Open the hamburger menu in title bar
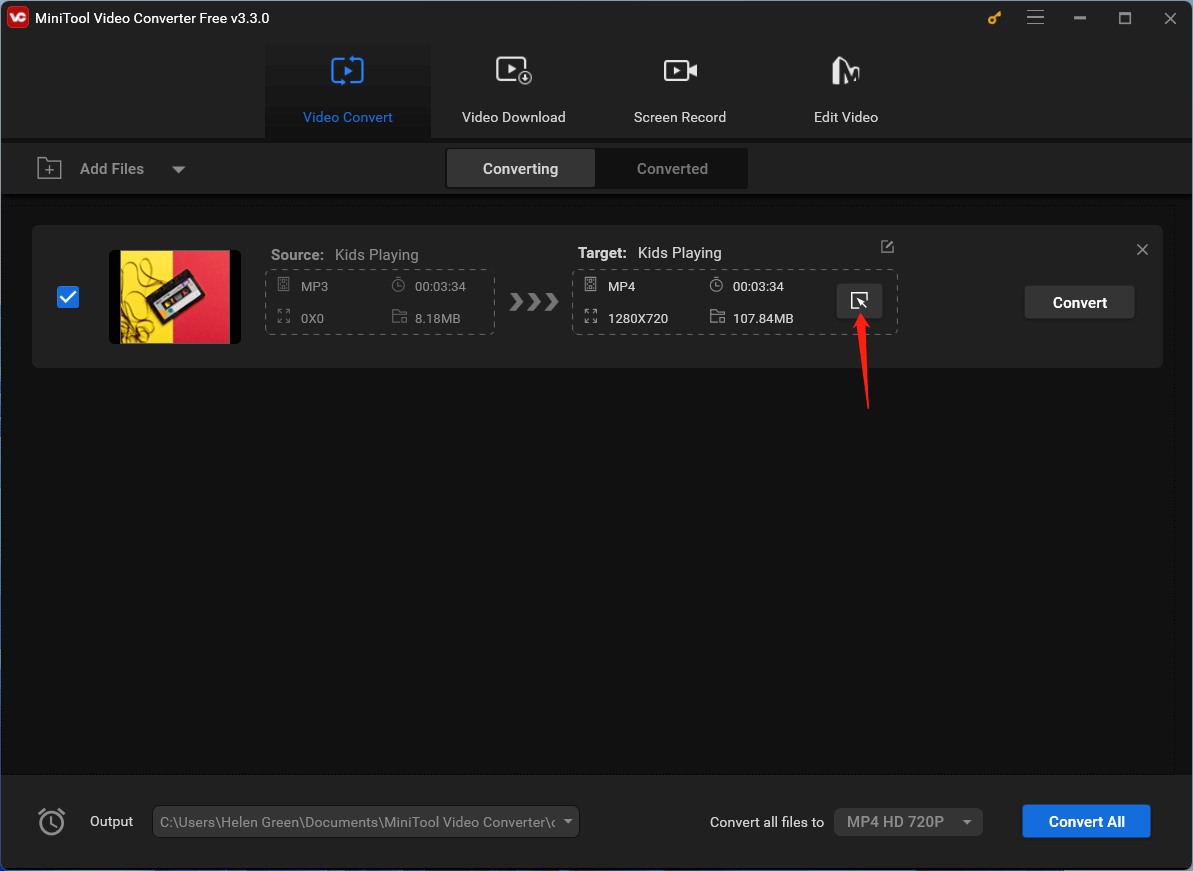 (x=1035, y=17)
